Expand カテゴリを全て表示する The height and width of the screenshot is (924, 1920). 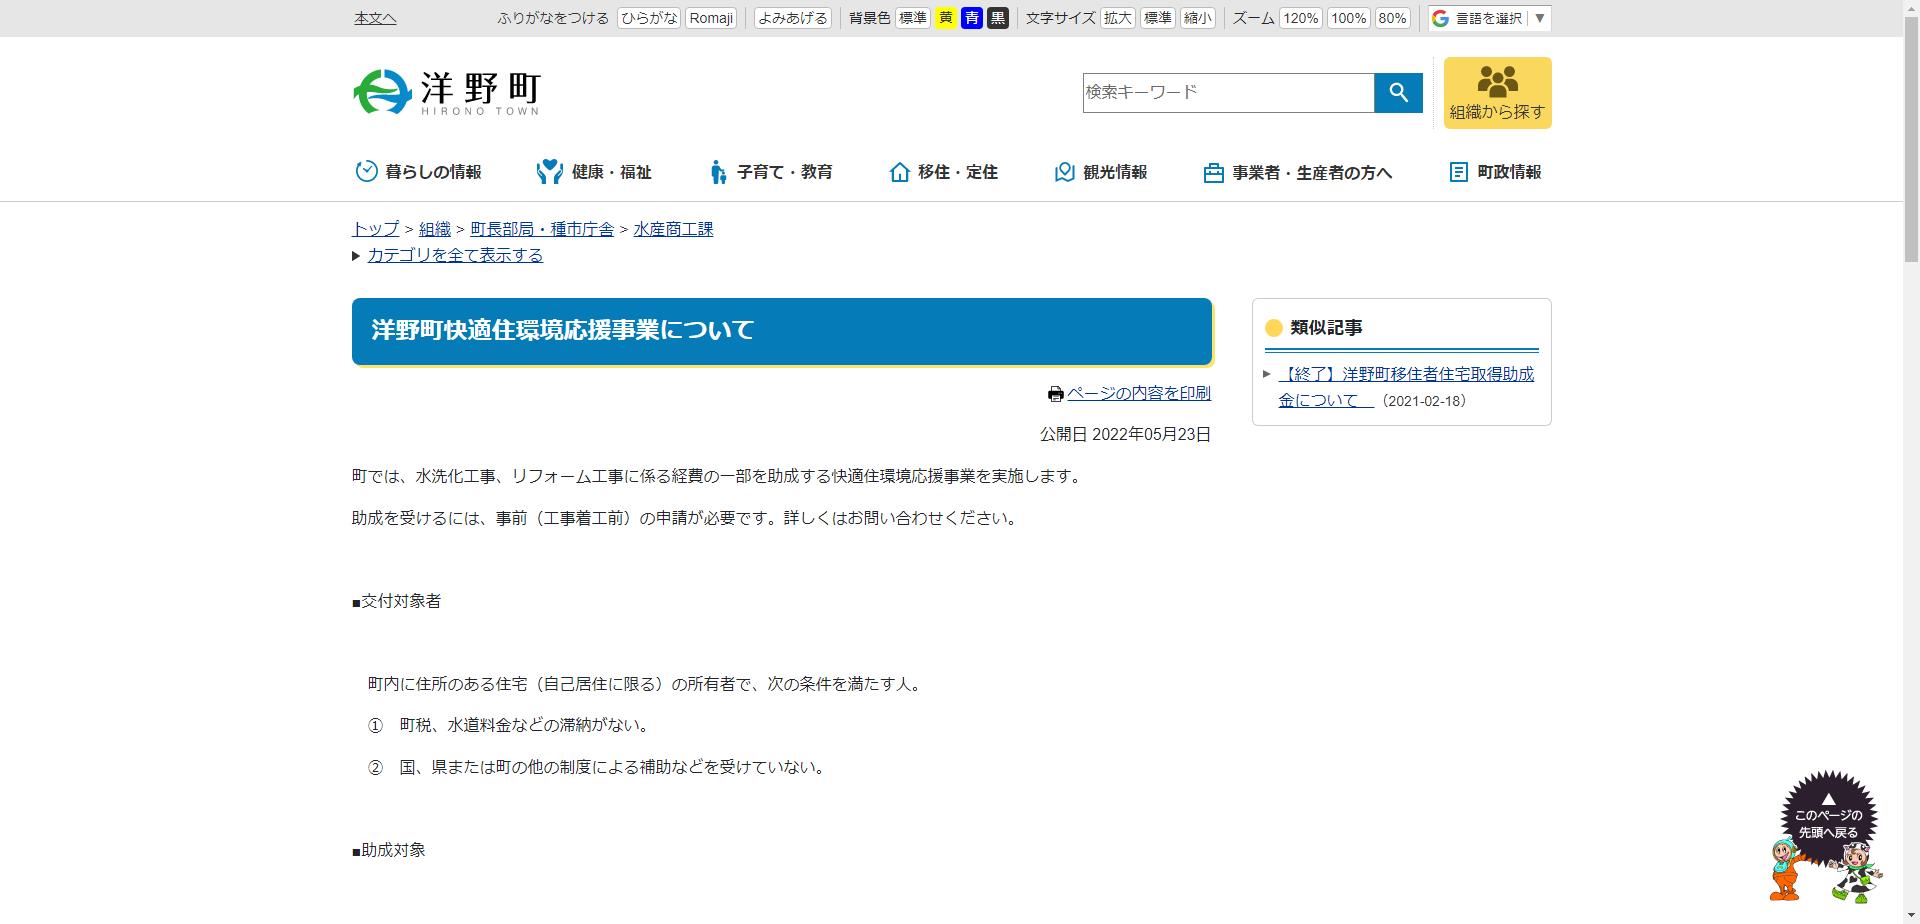pos(455,255)
